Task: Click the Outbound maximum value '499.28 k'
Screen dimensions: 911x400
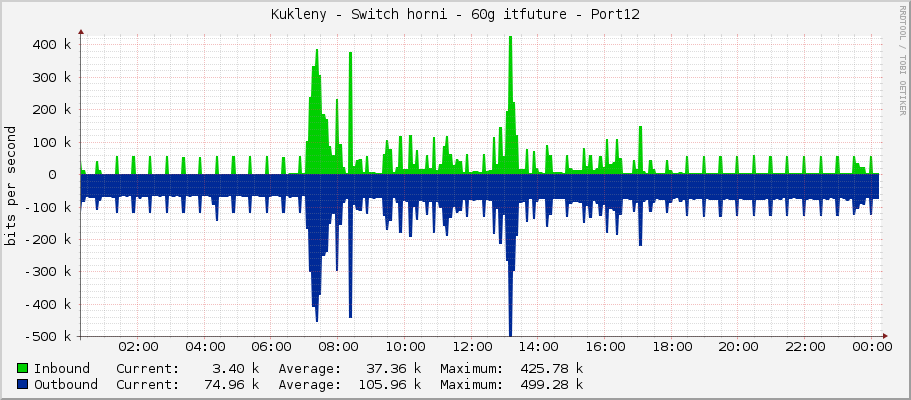Action: 551,384
